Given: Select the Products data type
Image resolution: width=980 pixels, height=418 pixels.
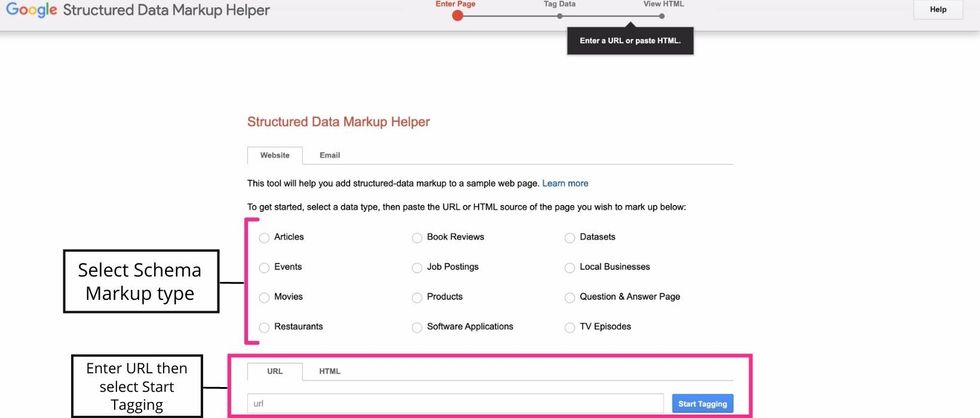Looking at the screenshot, I should (x=417, y=297).
